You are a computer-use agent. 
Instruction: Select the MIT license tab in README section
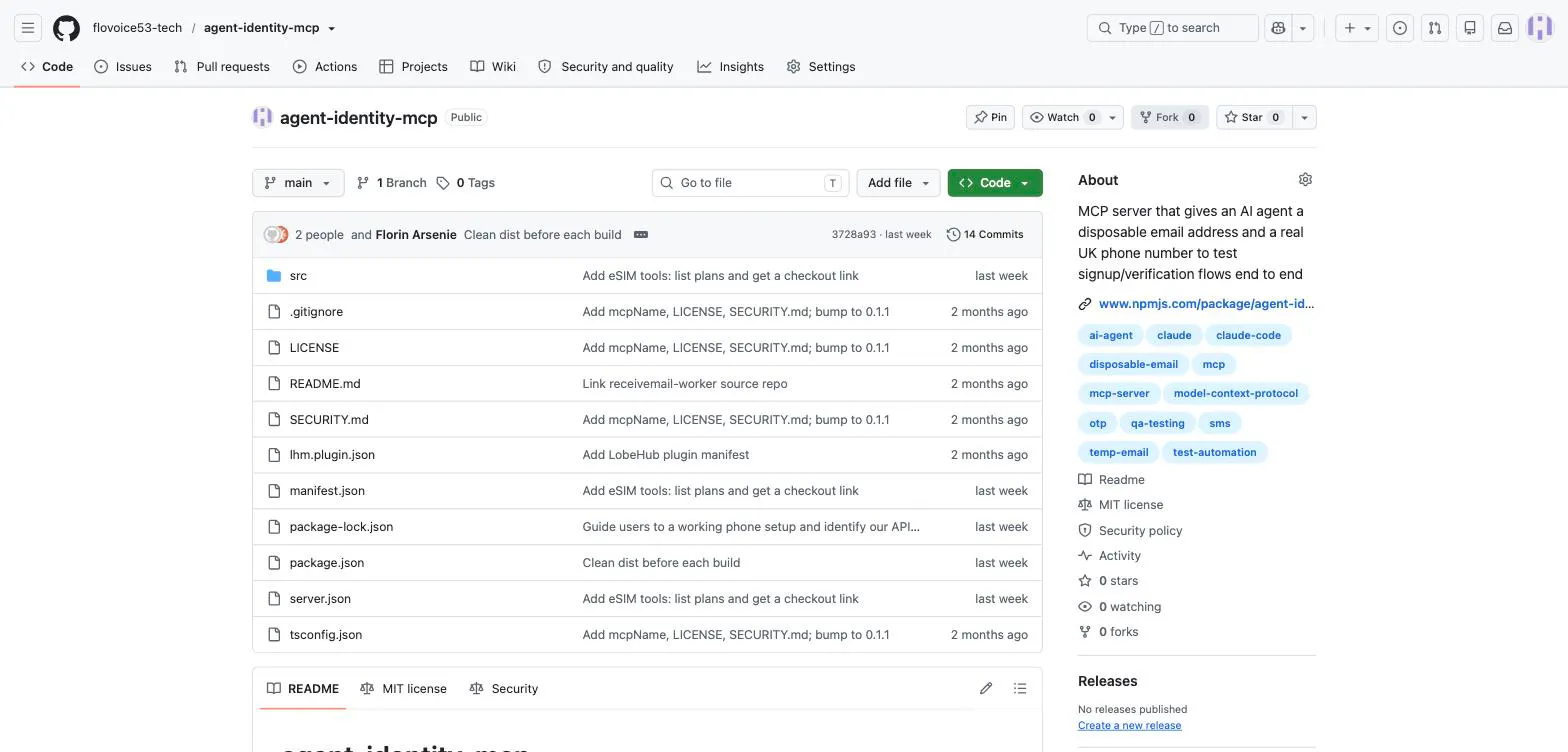[x=403, y=688]
